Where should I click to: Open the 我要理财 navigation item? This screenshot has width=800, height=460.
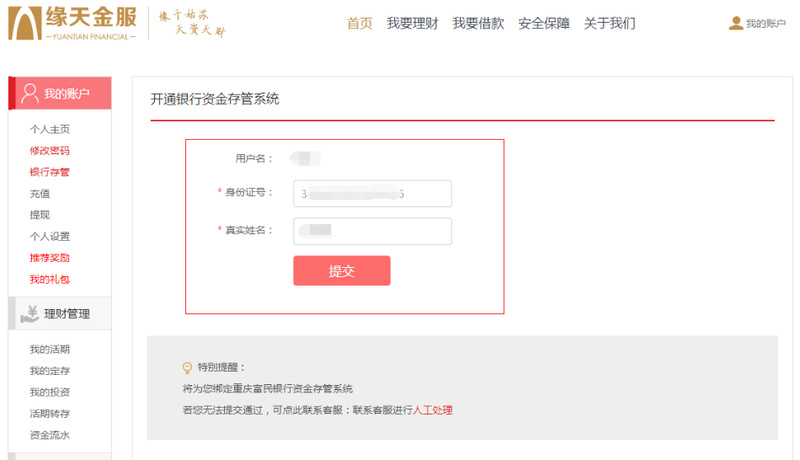coord(412,23)
